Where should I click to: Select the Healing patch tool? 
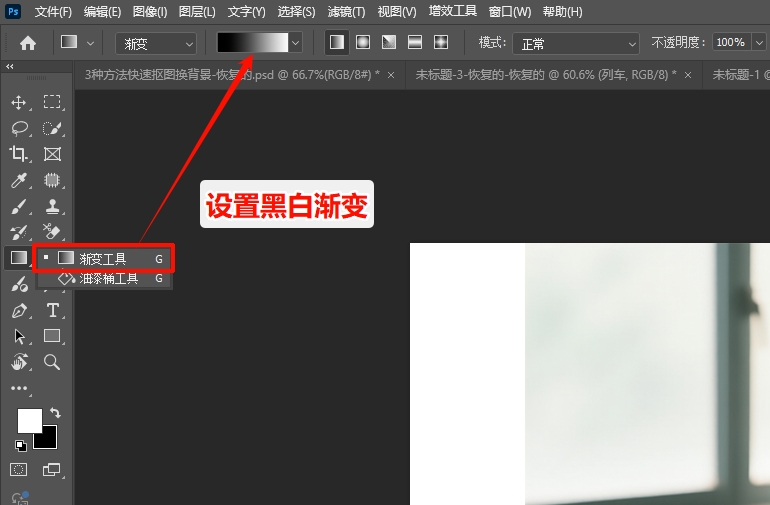(x=52, y=180)
